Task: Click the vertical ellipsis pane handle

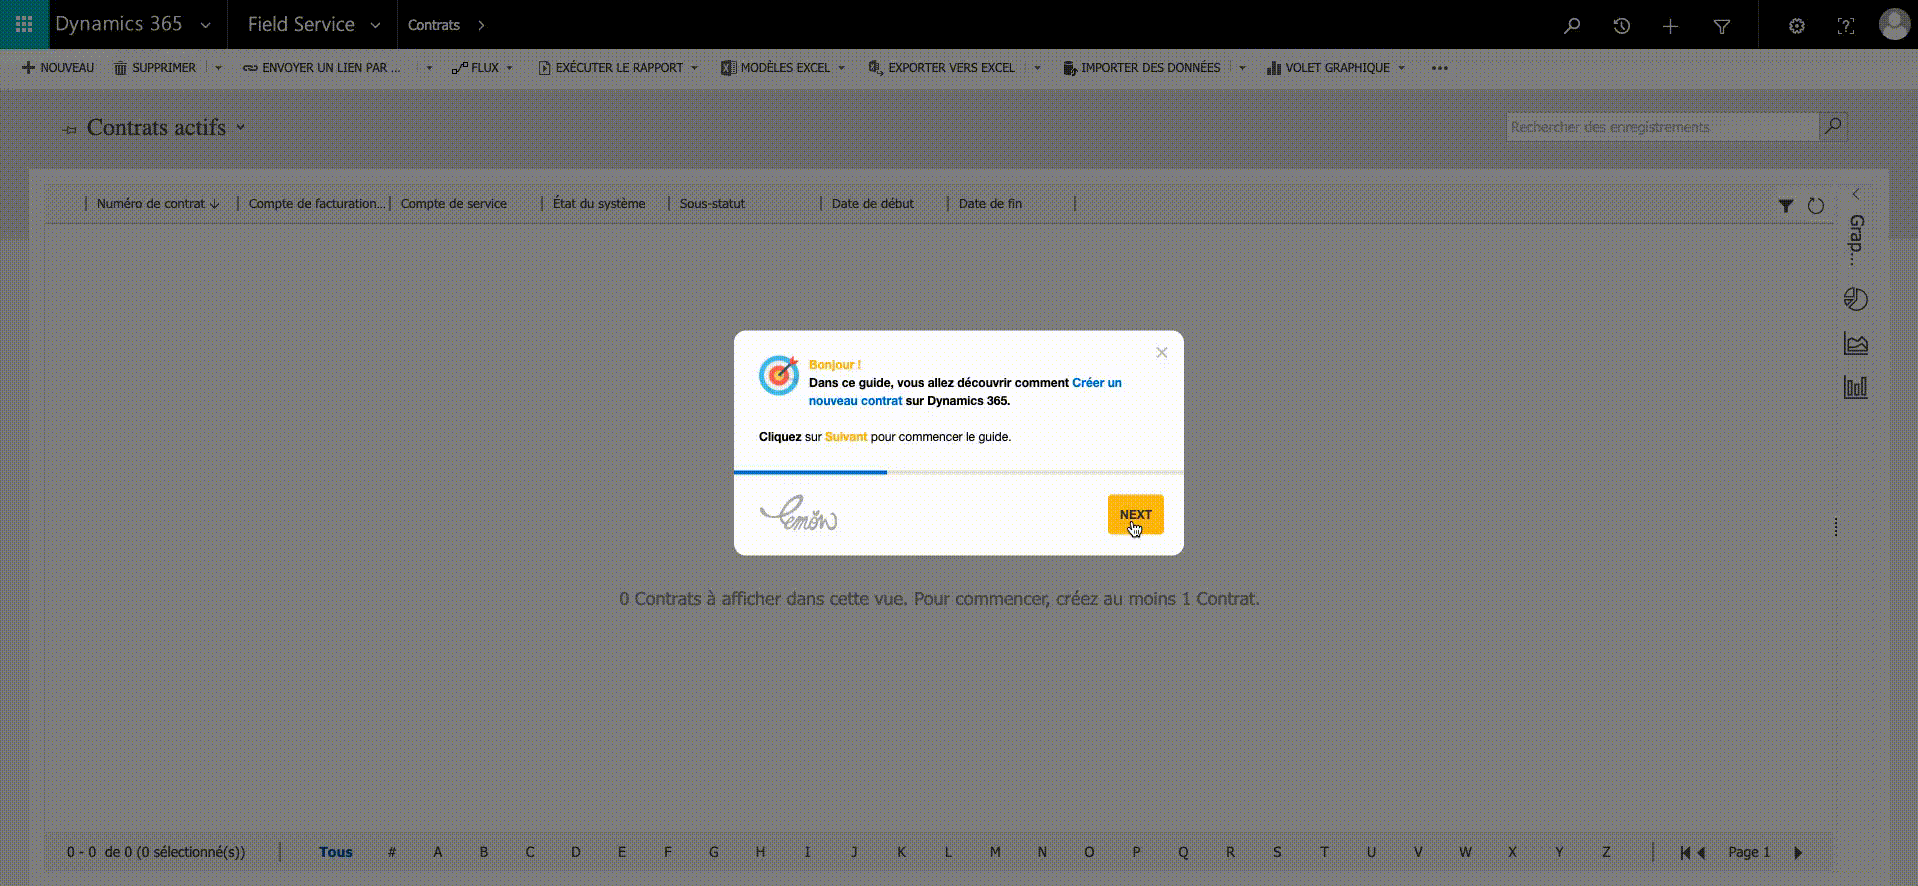Action: click(x=1836, y=527)
